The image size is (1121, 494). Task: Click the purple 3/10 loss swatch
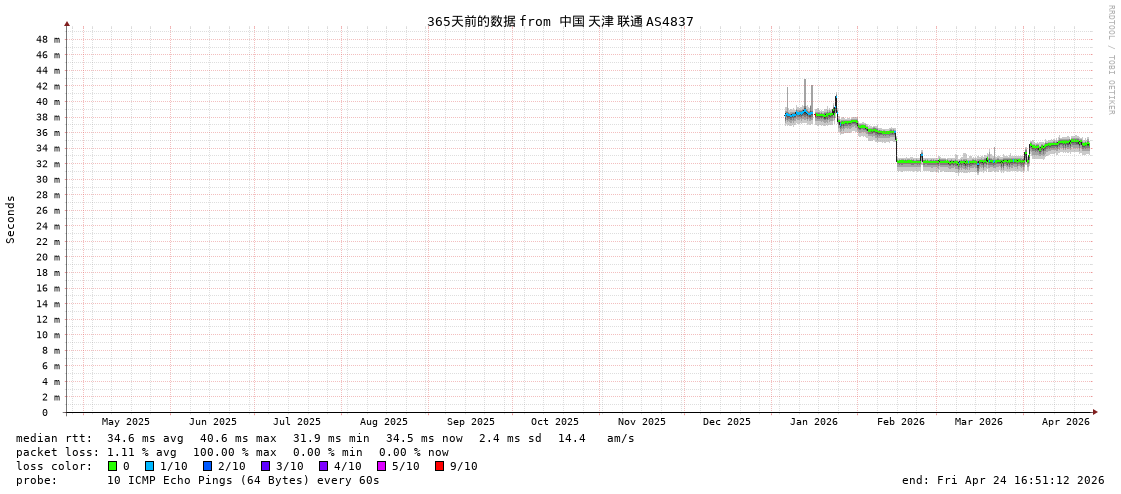(266, 466)
